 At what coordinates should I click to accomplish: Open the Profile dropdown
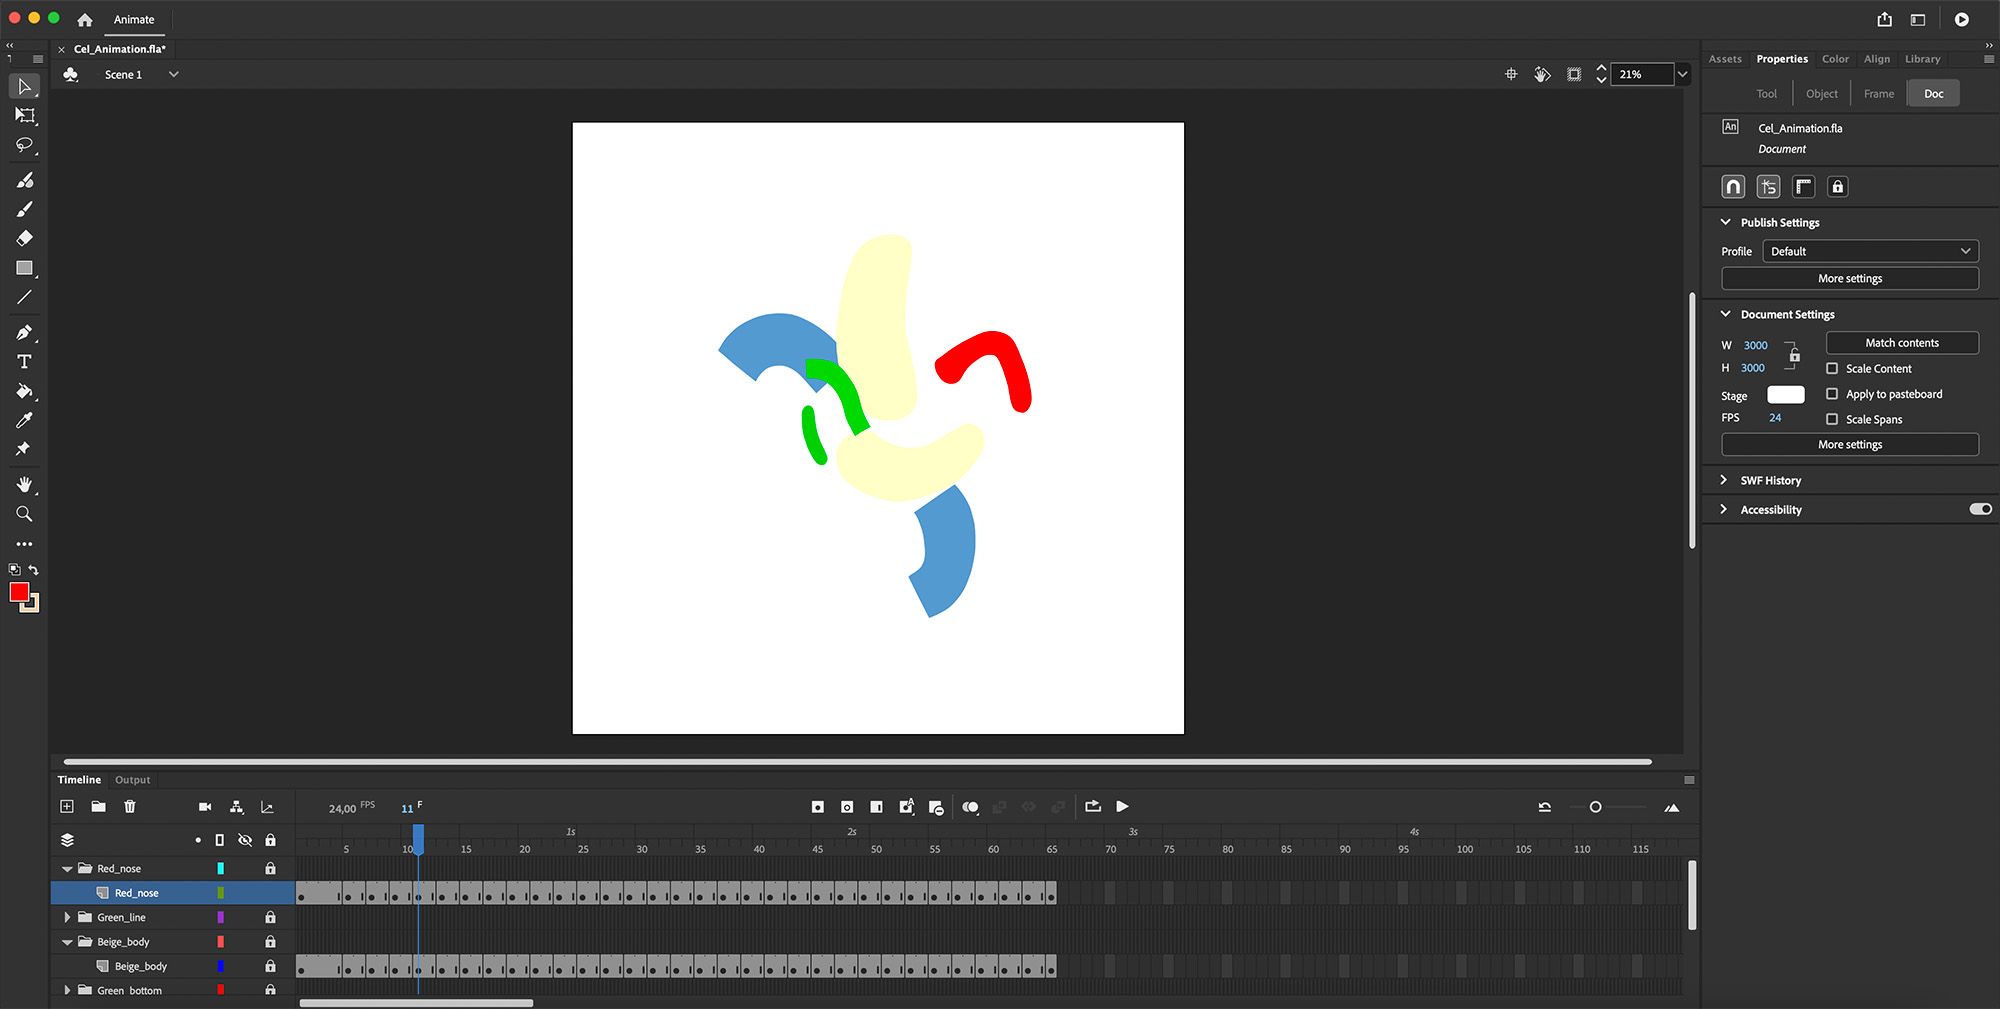[1870, 252]
